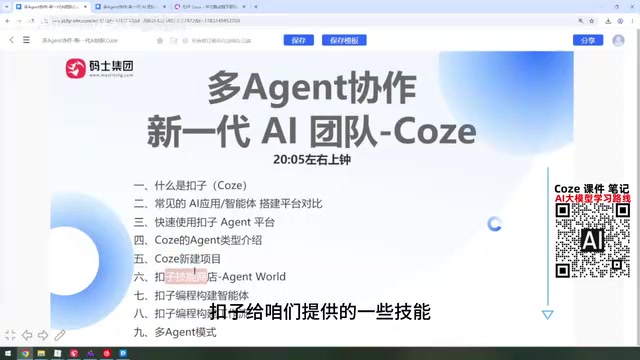Image resolution: width=640 pixels, height=360 pixels.
Task: Click the back chevron in the editor header
Action: (11, 40)
